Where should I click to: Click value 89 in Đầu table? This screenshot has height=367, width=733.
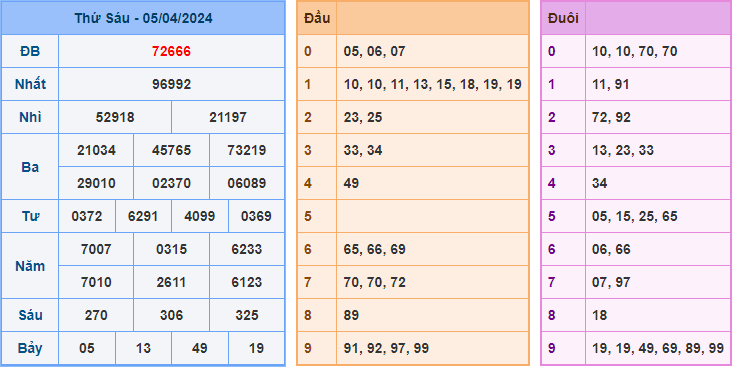[x=351, y=316]
